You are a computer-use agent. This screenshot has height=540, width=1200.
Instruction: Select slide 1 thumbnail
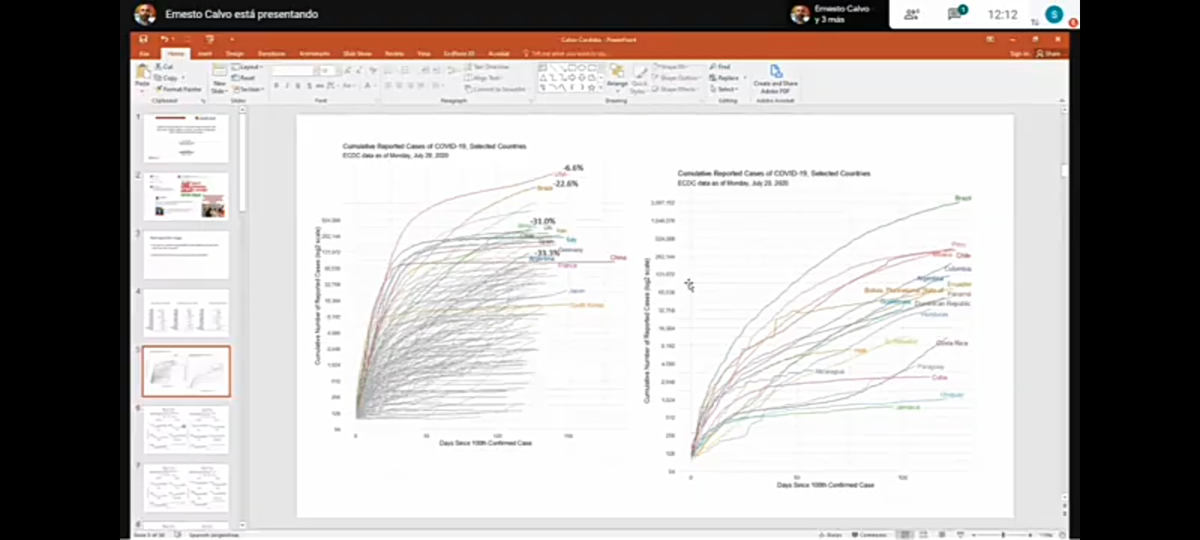coord(186,138)
